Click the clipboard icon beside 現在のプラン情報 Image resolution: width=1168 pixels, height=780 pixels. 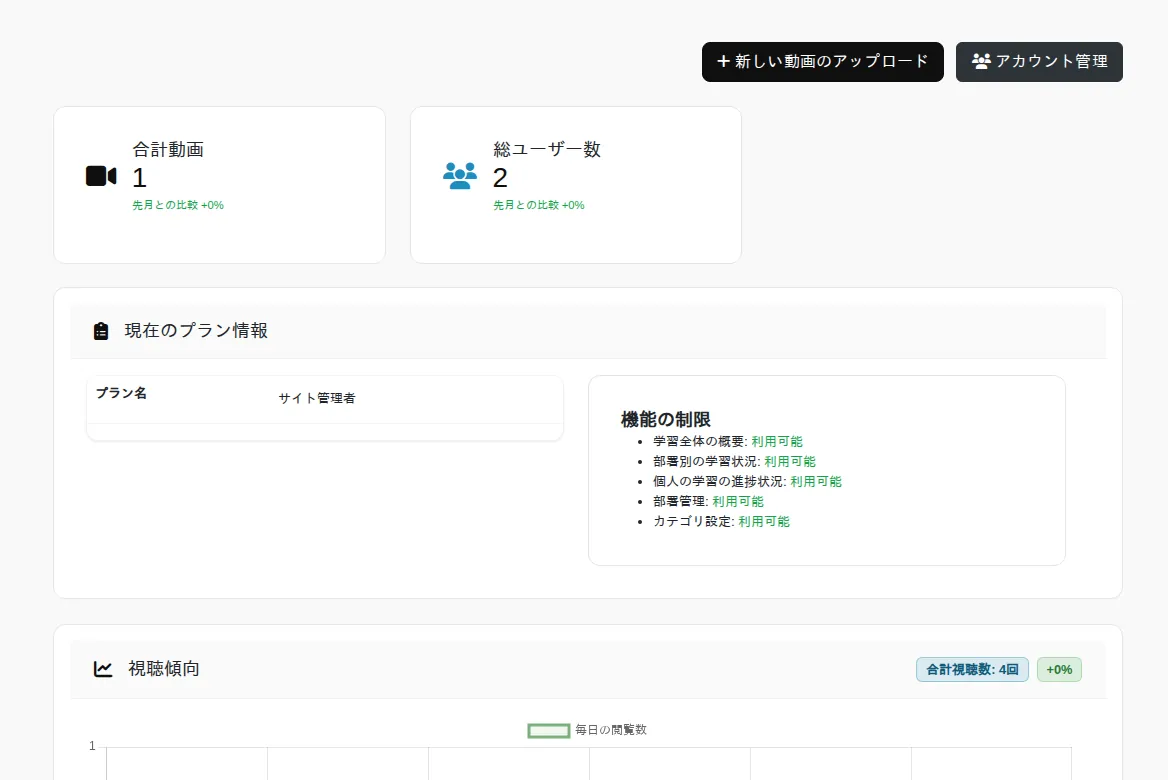tap(101, 331)
